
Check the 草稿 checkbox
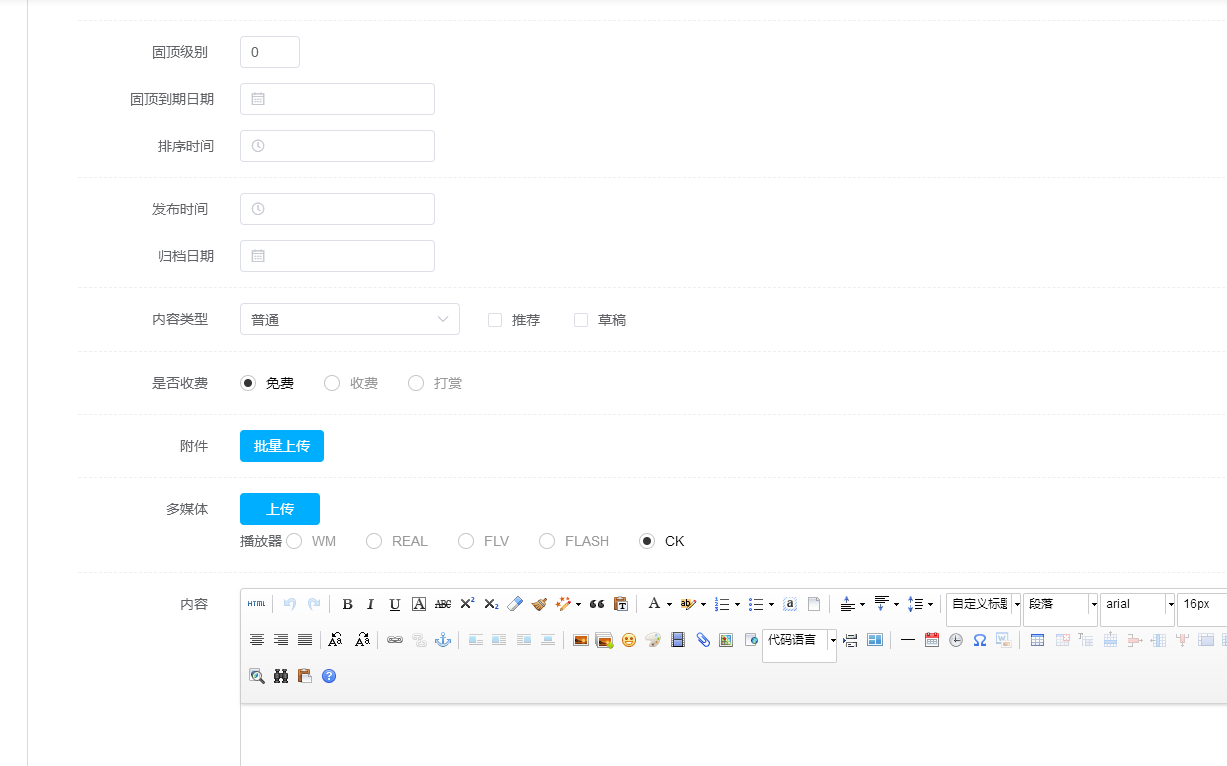pos(581,320)
